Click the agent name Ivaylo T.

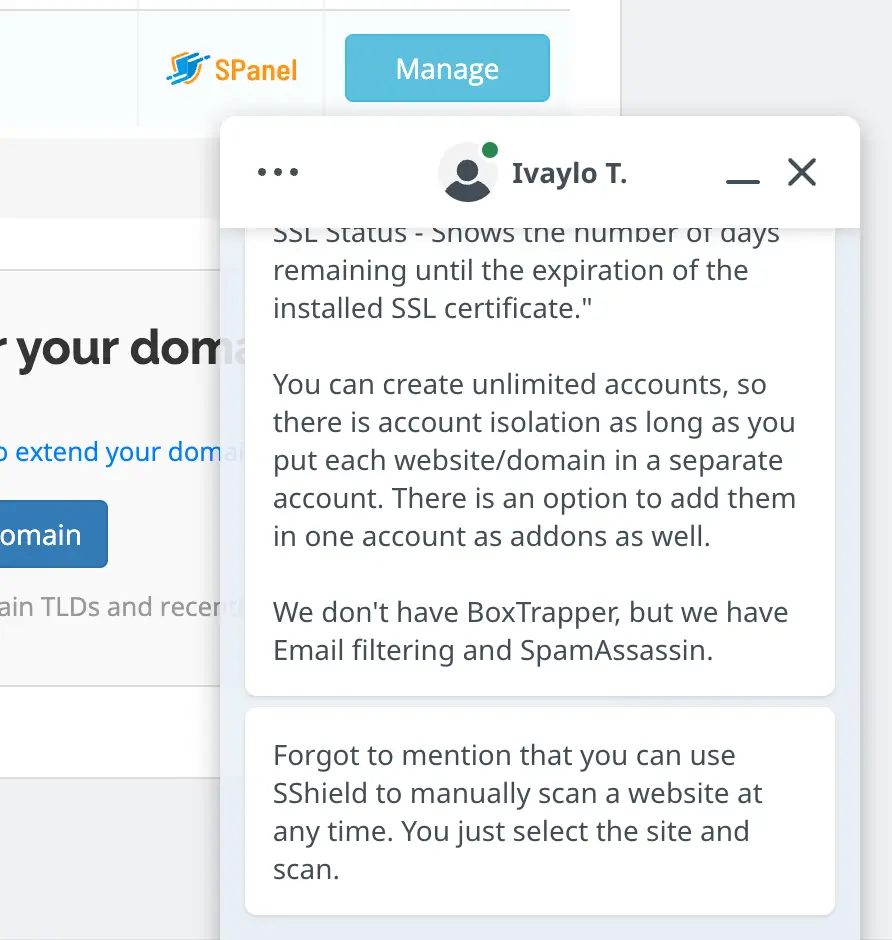coord(569,174)
